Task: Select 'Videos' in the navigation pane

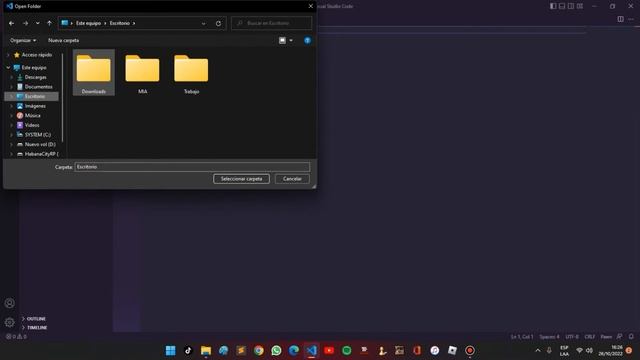Action: (32, 125)
